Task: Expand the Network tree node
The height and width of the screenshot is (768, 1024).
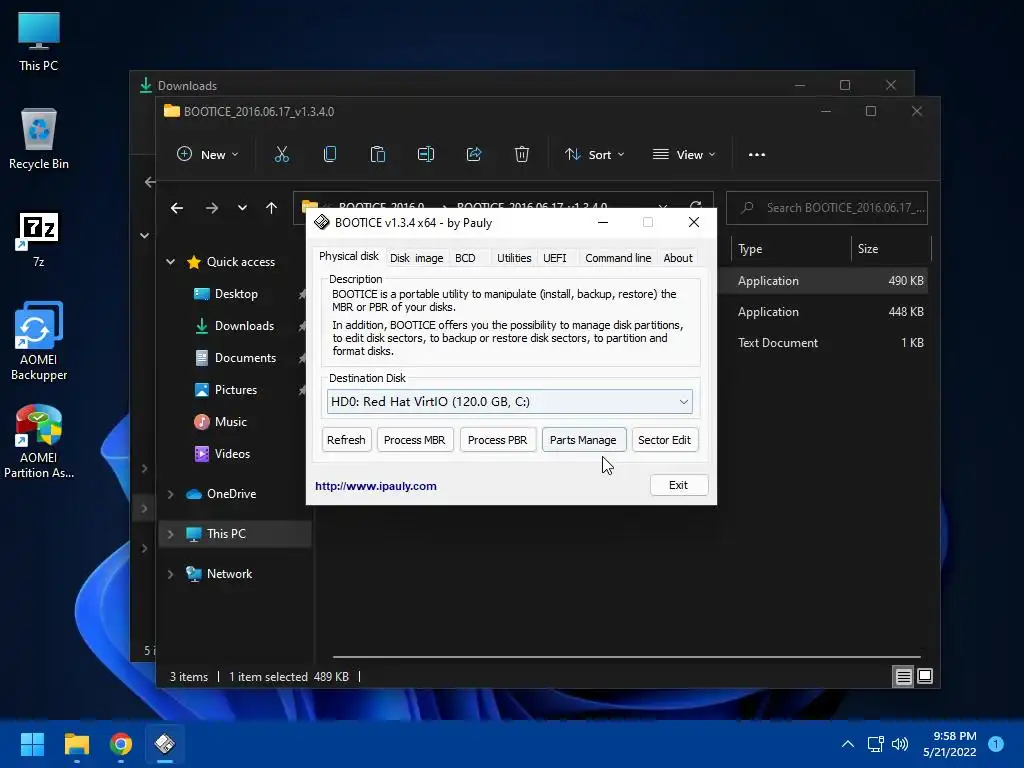Action: [x=170, y=574]
